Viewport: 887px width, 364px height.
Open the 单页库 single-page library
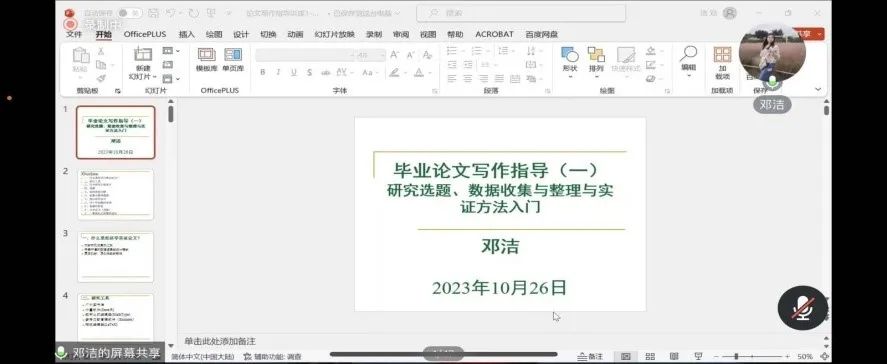tap(232, 59)
